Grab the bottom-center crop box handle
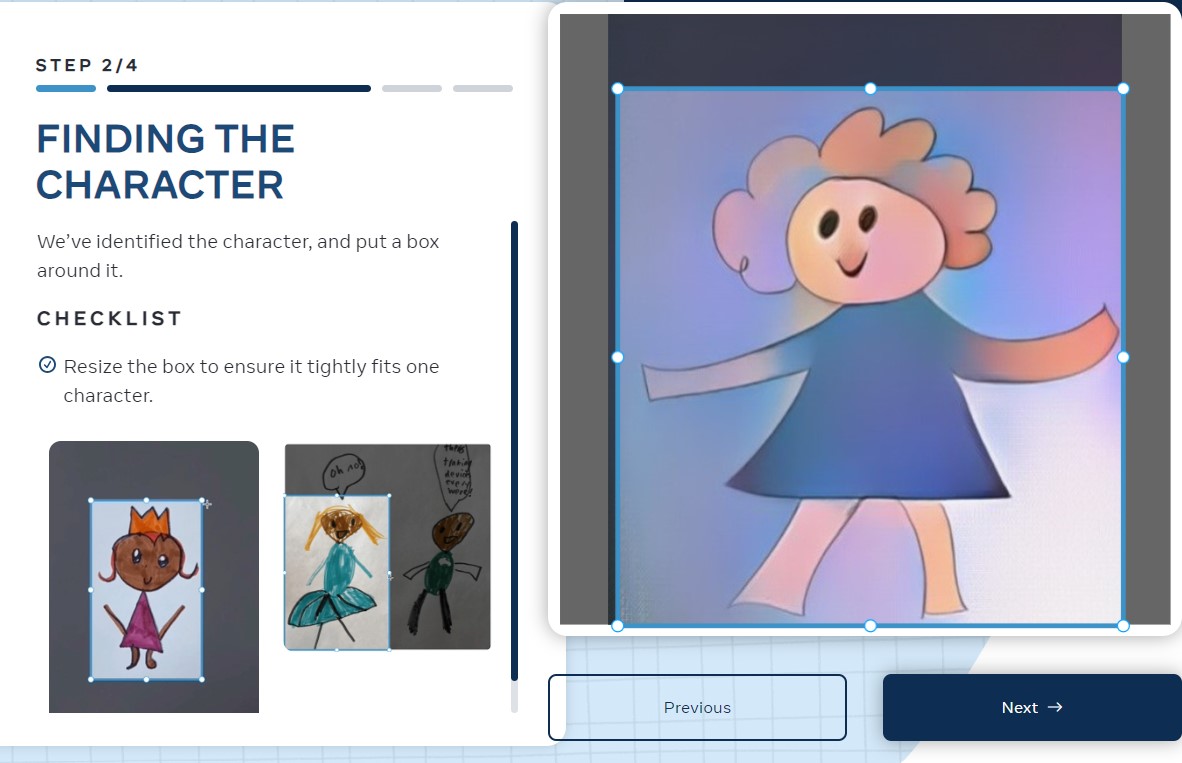 pyautogui.click(x=870, y=626)
